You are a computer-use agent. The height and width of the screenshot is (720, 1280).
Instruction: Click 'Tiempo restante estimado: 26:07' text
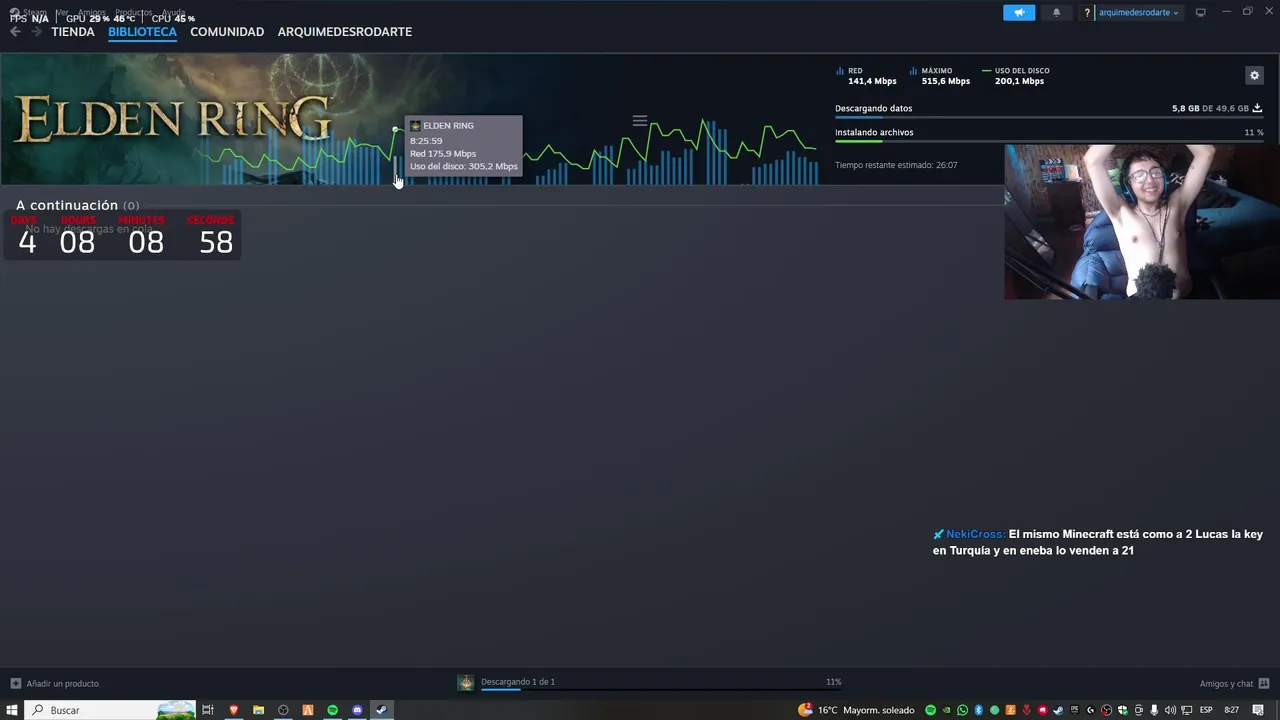(x=896, y=165)
